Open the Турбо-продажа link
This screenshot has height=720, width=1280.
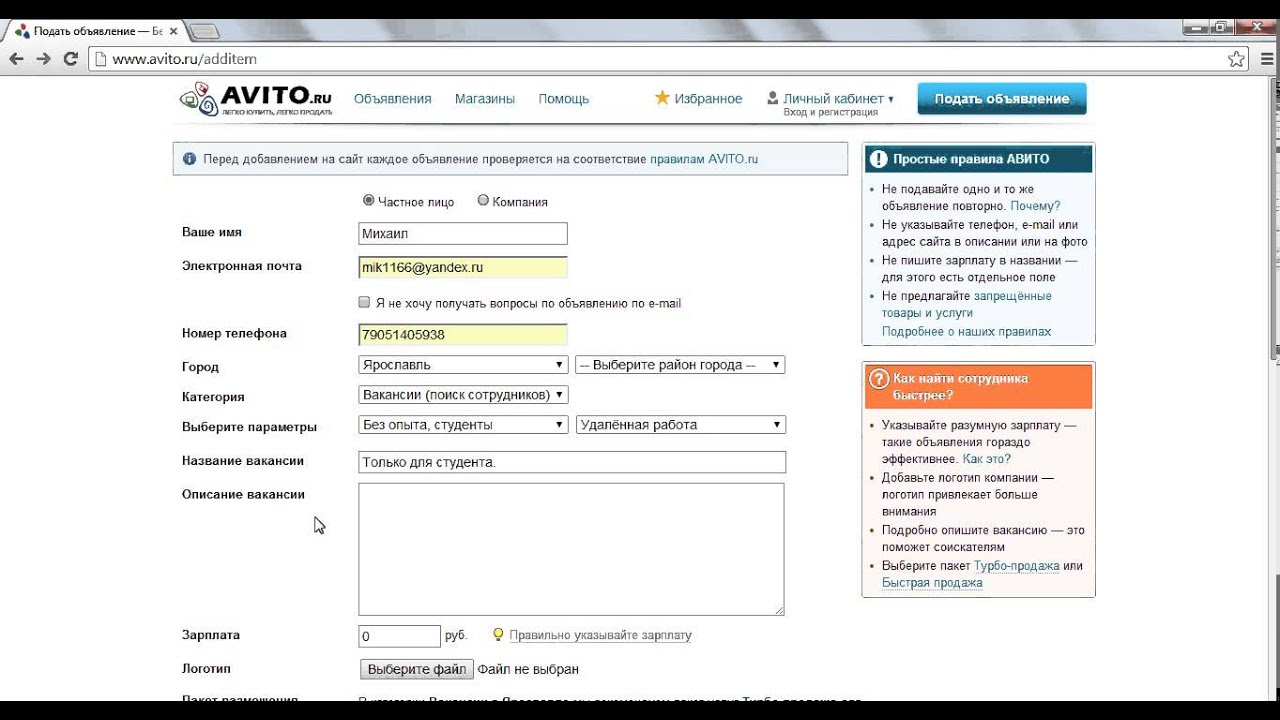pyautogui.click(x=1017, y=566)
